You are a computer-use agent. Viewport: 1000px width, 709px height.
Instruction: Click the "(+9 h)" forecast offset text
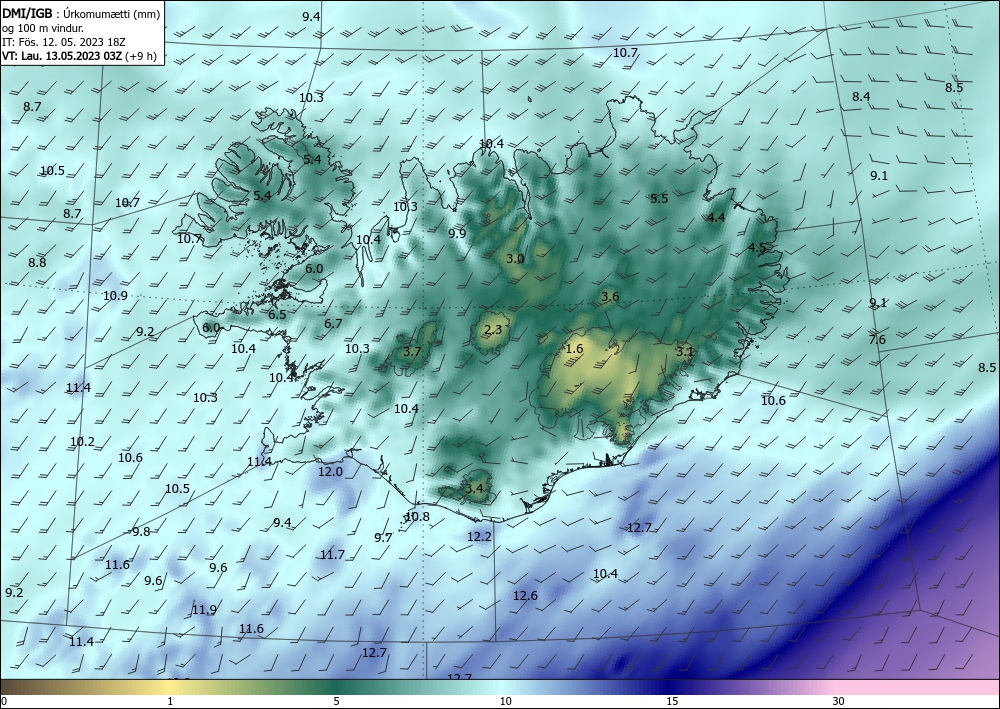142,56
